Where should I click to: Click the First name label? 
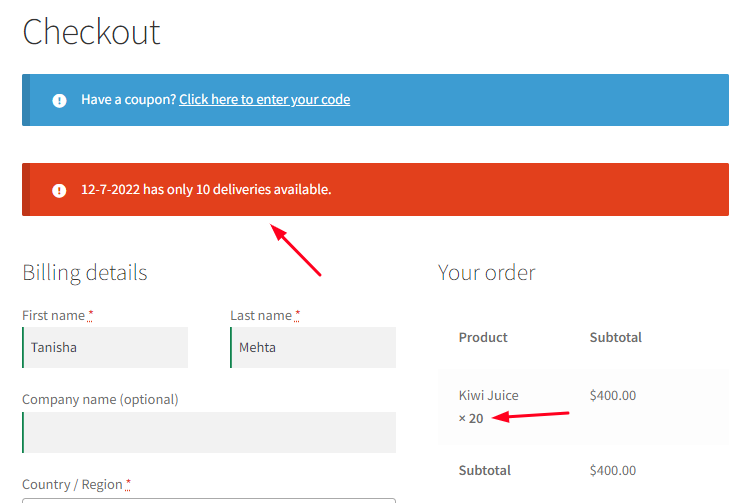[x=54, y=315]
